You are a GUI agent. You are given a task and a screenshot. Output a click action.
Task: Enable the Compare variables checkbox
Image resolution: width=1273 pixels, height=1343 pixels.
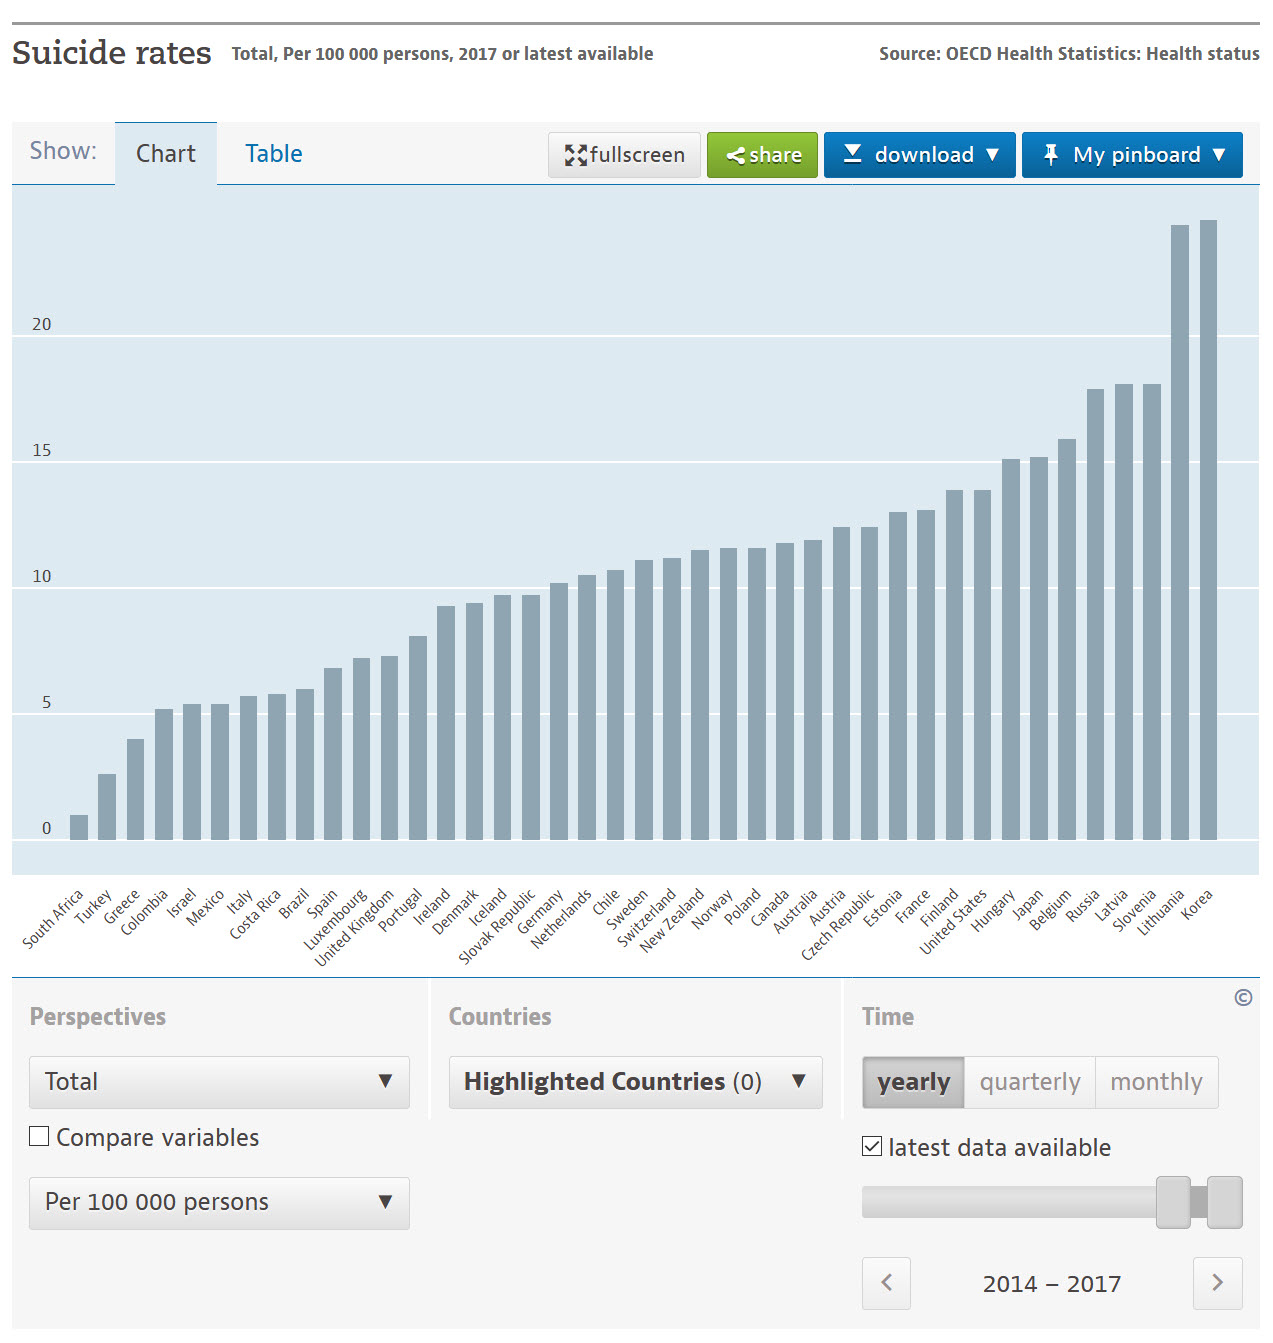point(40,1136)
